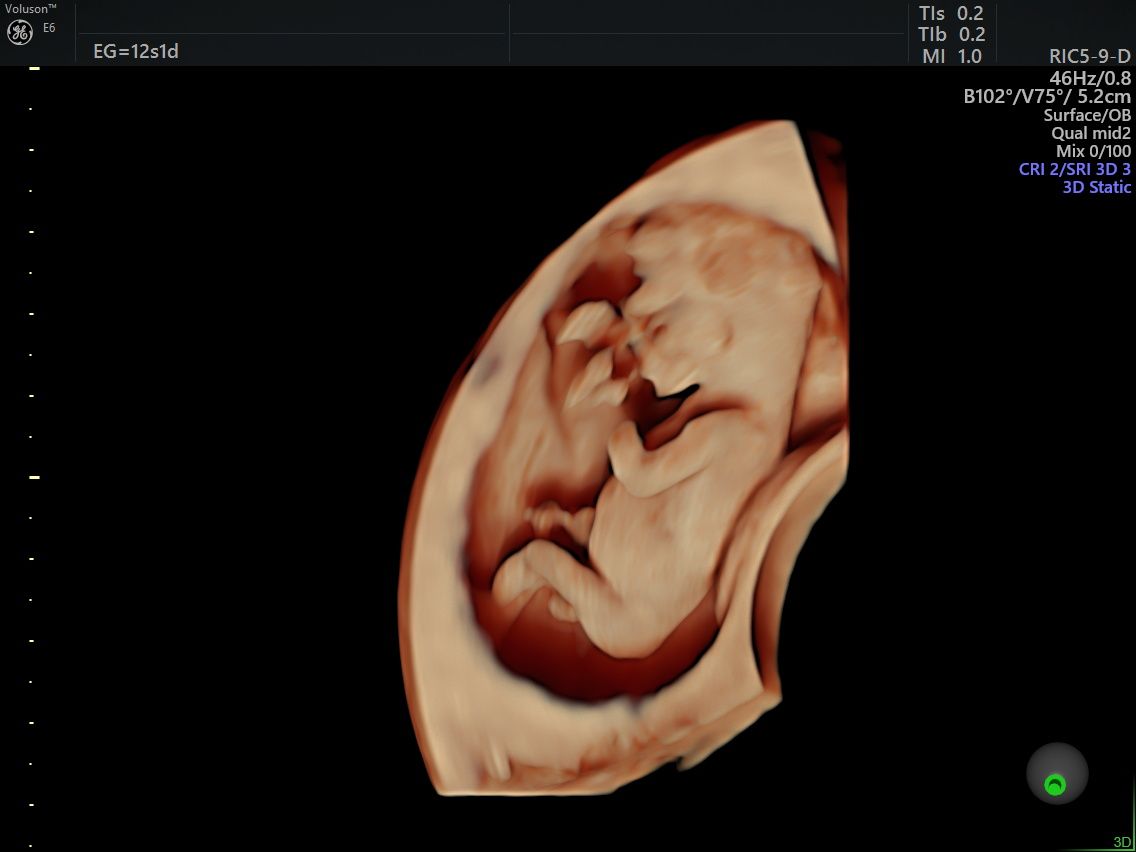1136x852 pixels.
Task: Click the blue 3D Static mode label
Action: pyautogui.click(x=1096, y=187)
